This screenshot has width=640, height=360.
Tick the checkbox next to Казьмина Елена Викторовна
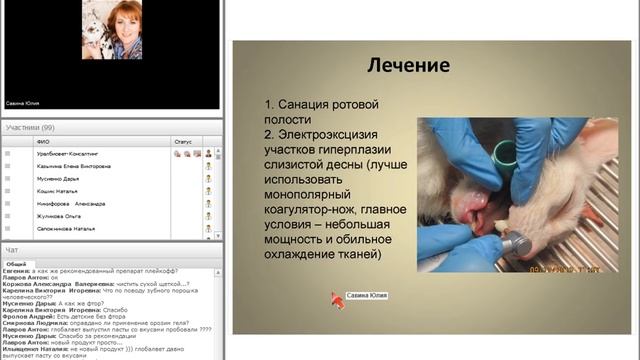pos(7,166)
